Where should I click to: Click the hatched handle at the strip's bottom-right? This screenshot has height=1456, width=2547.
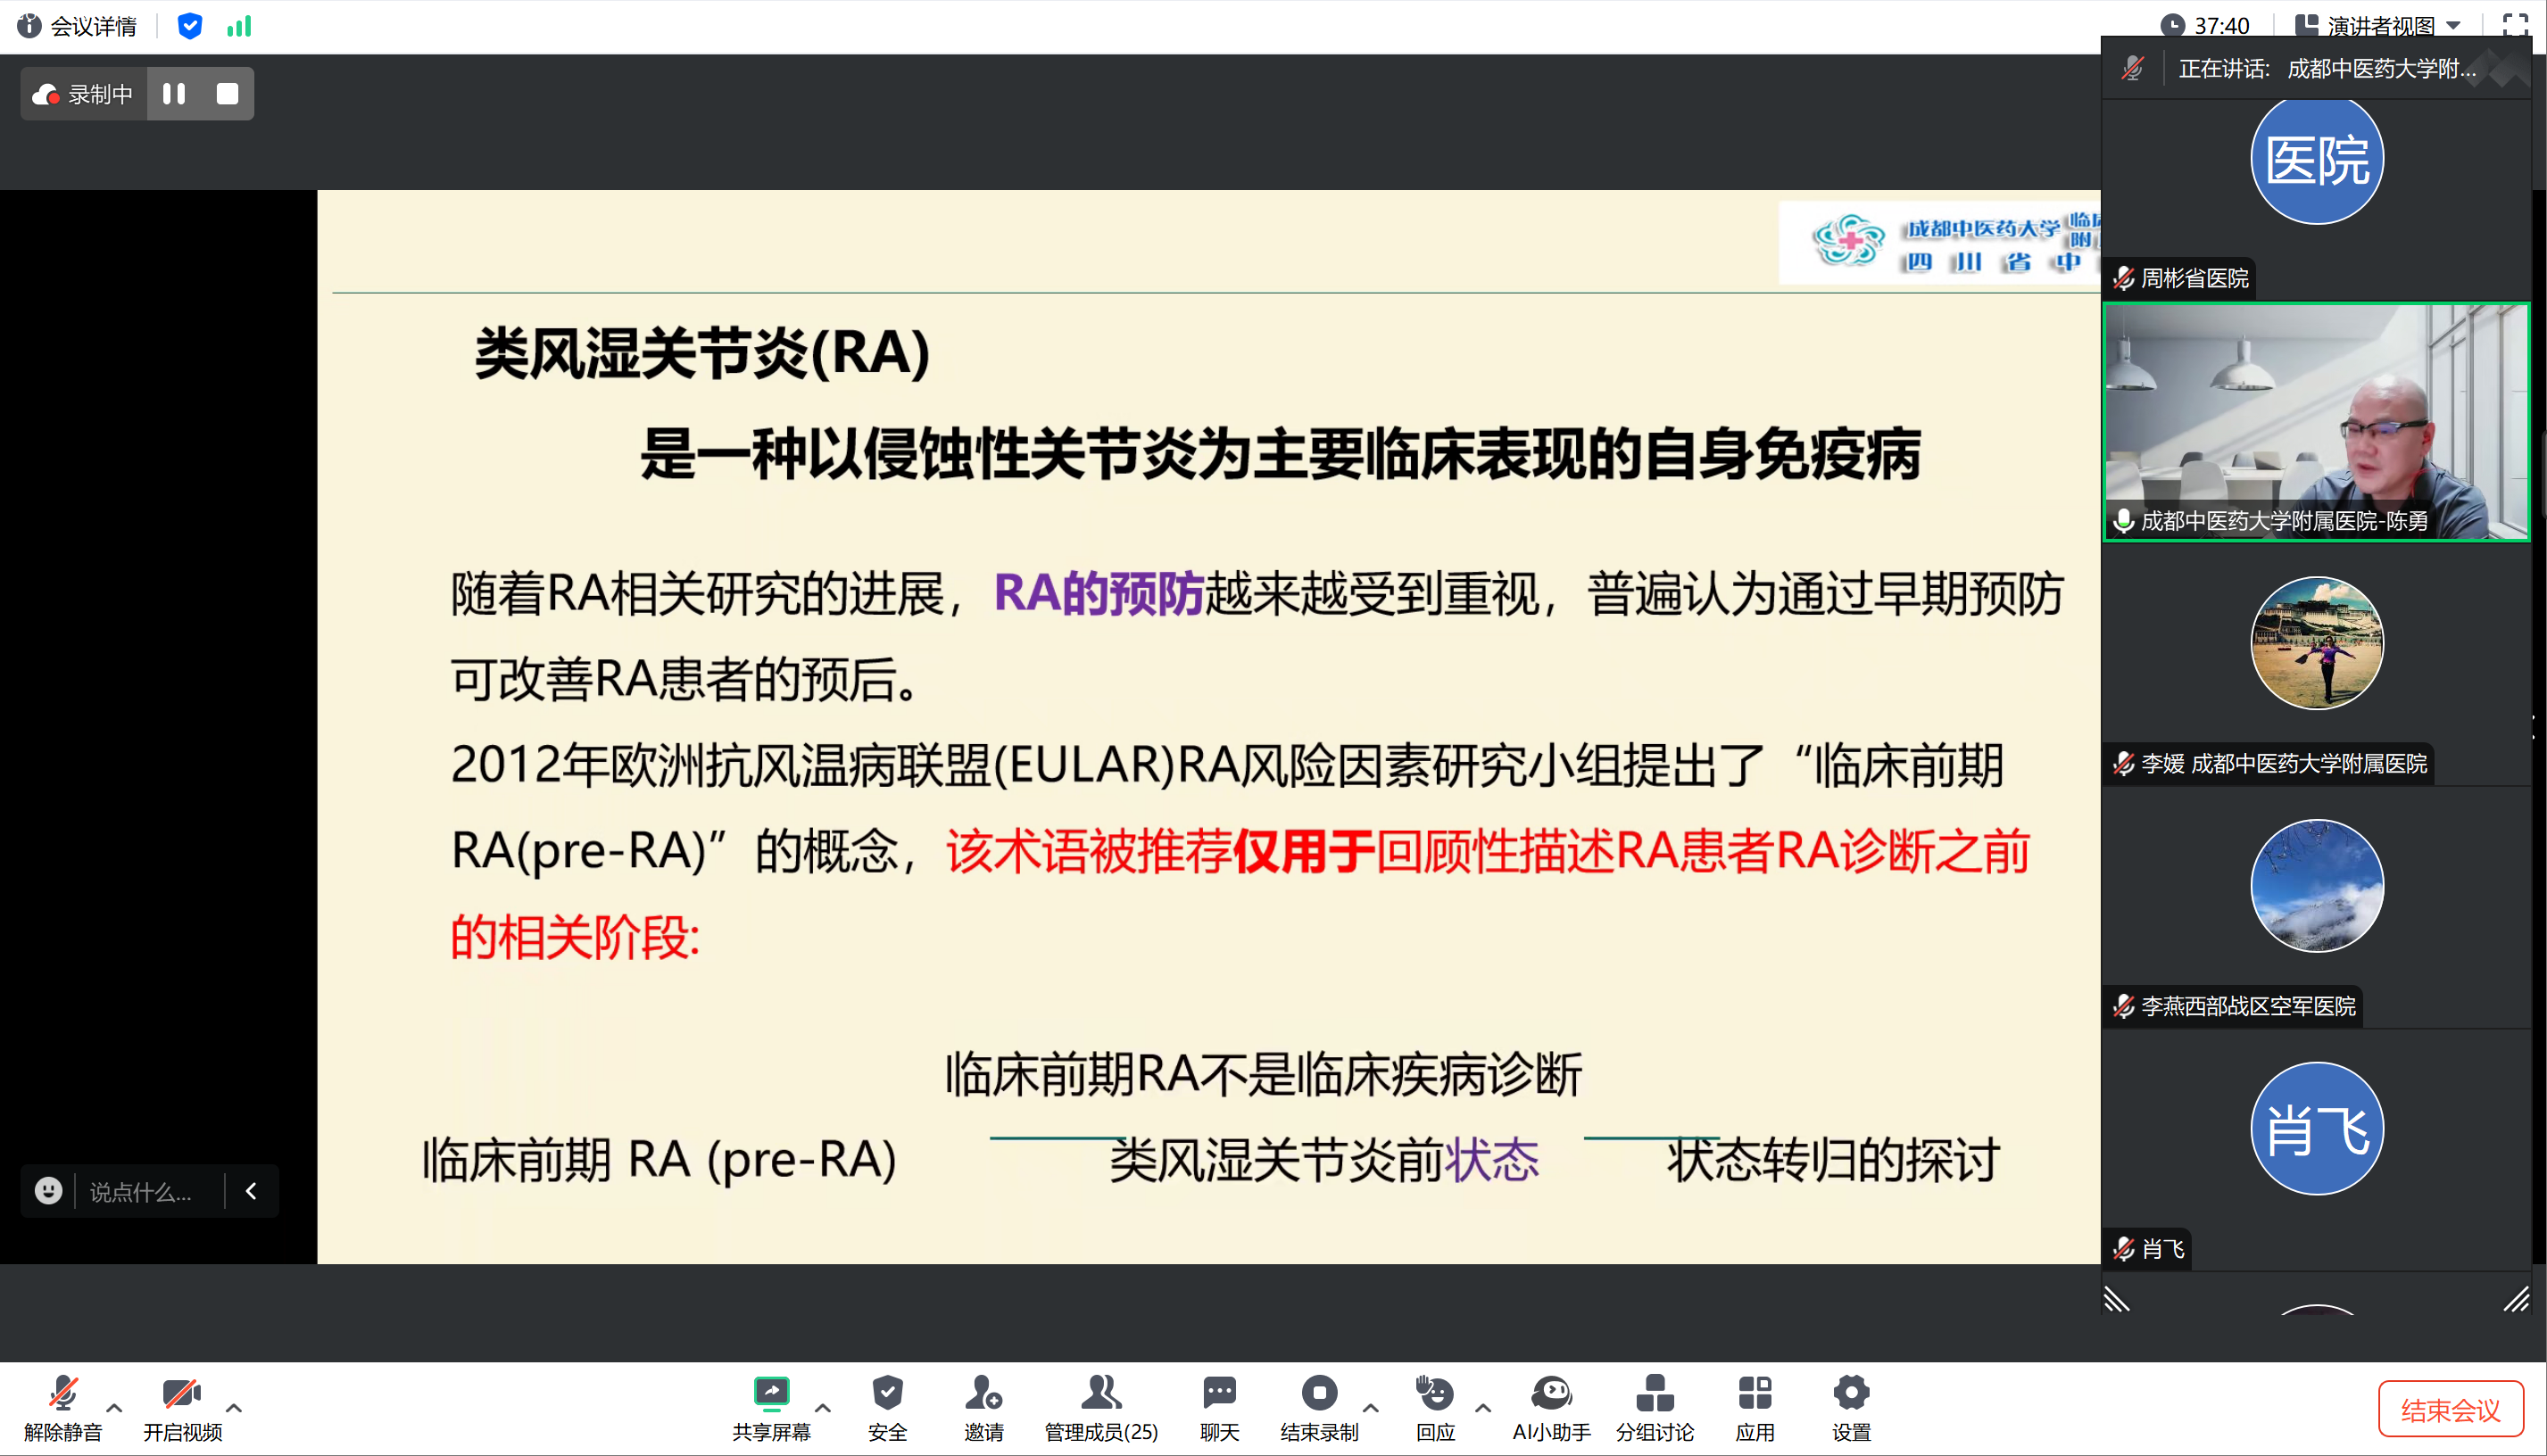coord(2515,1299)
